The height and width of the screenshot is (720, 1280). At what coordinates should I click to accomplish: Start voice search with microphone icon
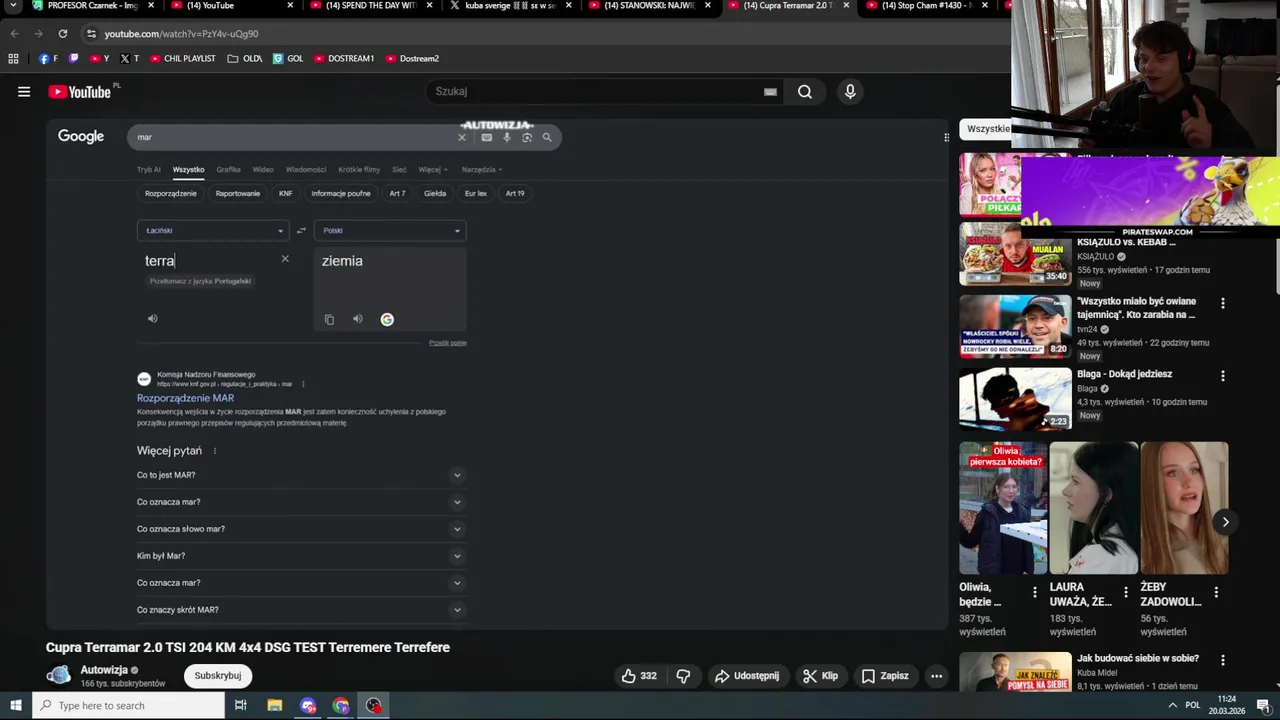click(850, 92)
